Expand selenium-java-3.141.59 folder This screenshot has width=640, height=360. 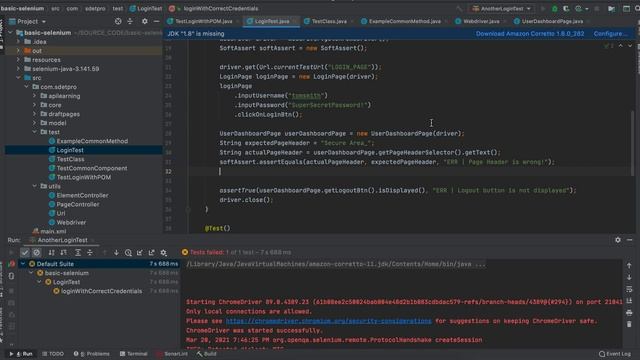tap(18, 69)
